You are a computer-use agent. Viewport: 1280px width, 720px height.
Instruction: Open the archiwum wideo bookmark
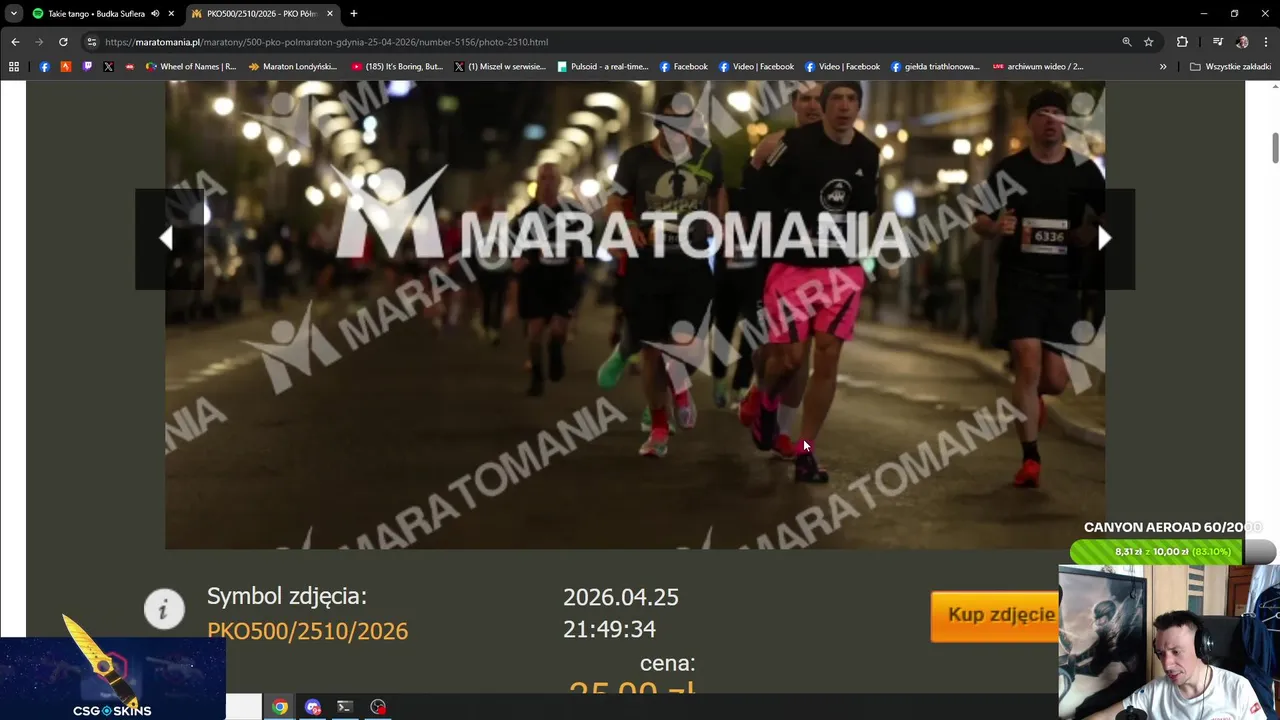click(1038, 67)
